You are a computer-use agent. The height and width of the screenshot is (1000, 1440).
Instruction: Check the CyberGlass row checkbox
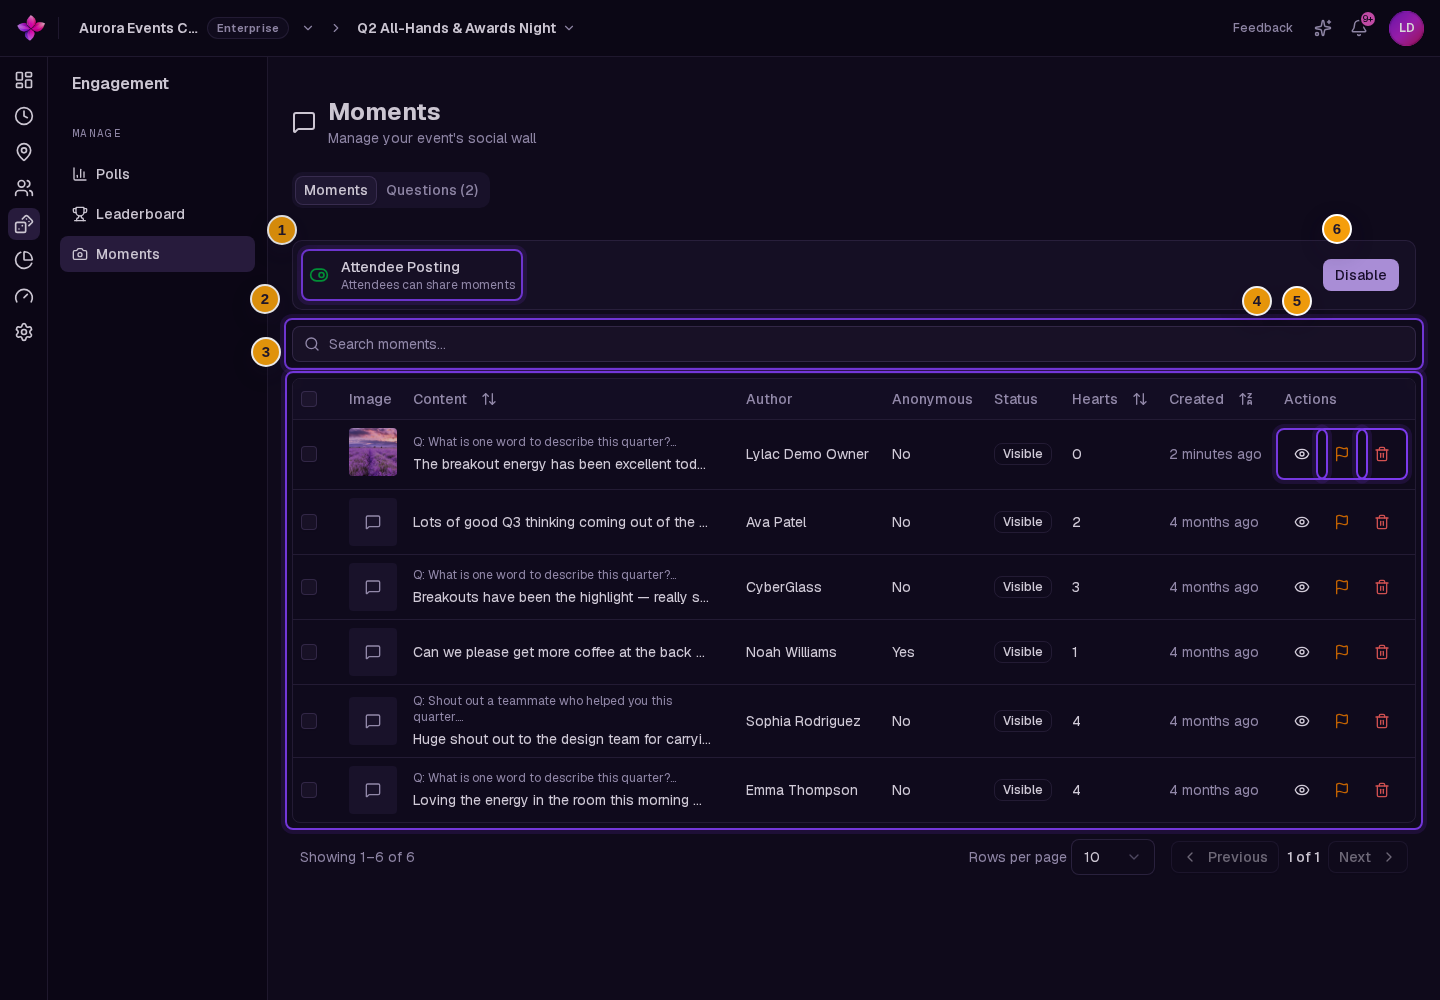309,587
